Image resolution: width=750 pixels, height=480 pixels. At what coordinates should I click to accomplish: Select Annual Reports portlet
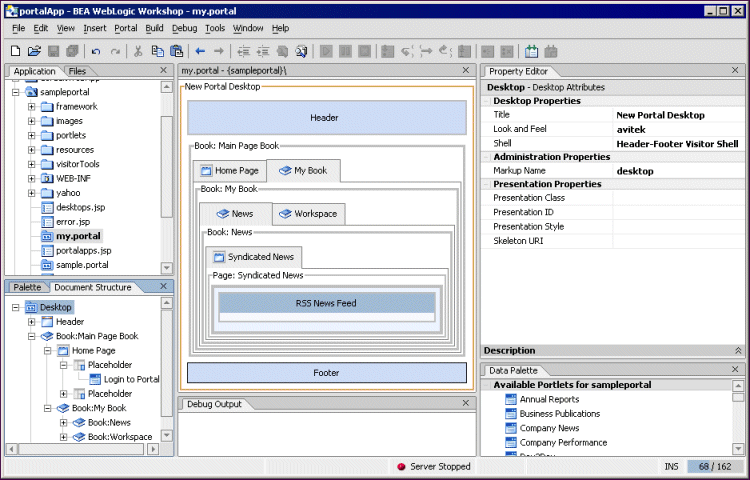(x=549, y=399)
